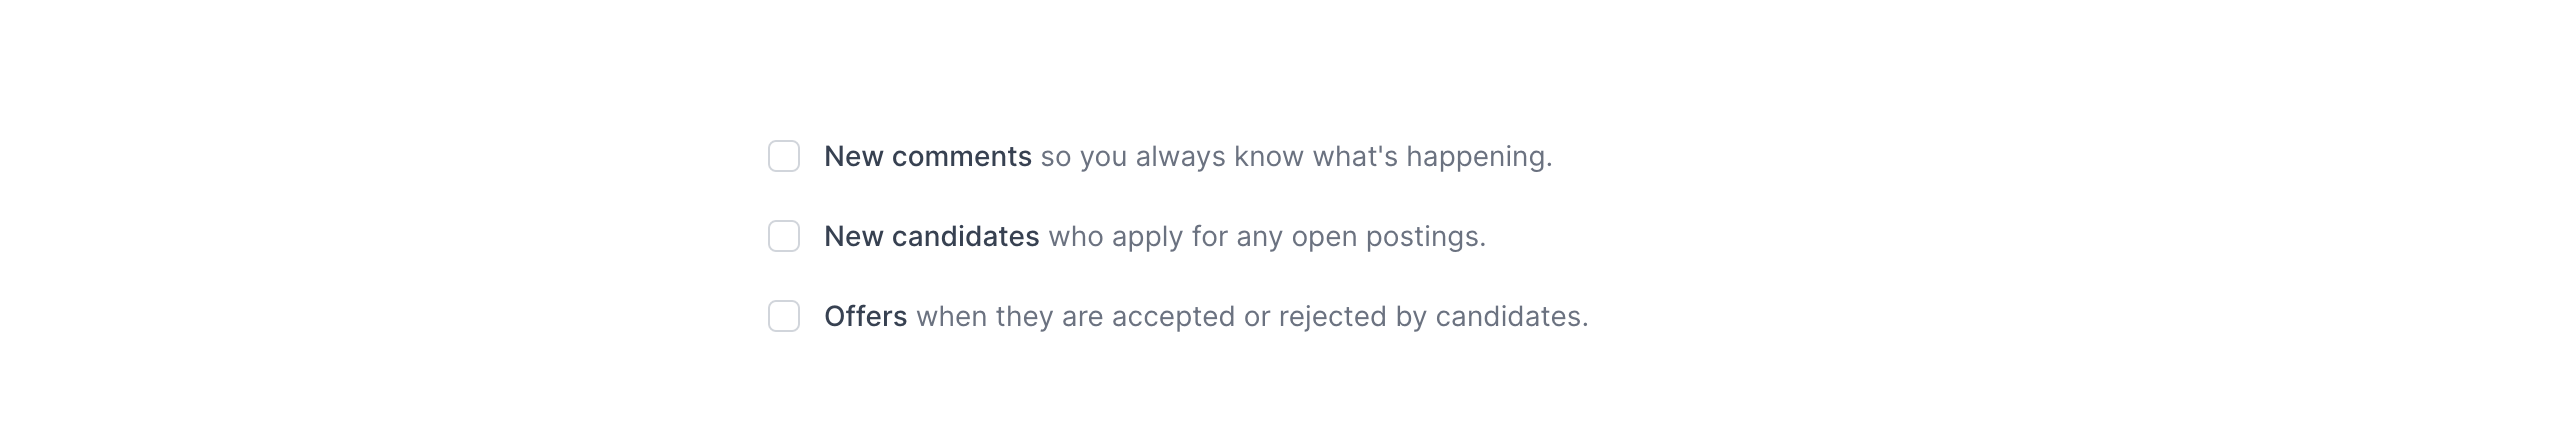2560x432 pixels.
Task: Click "who apply for any open postings" text
Action: tap(1266, 237)
